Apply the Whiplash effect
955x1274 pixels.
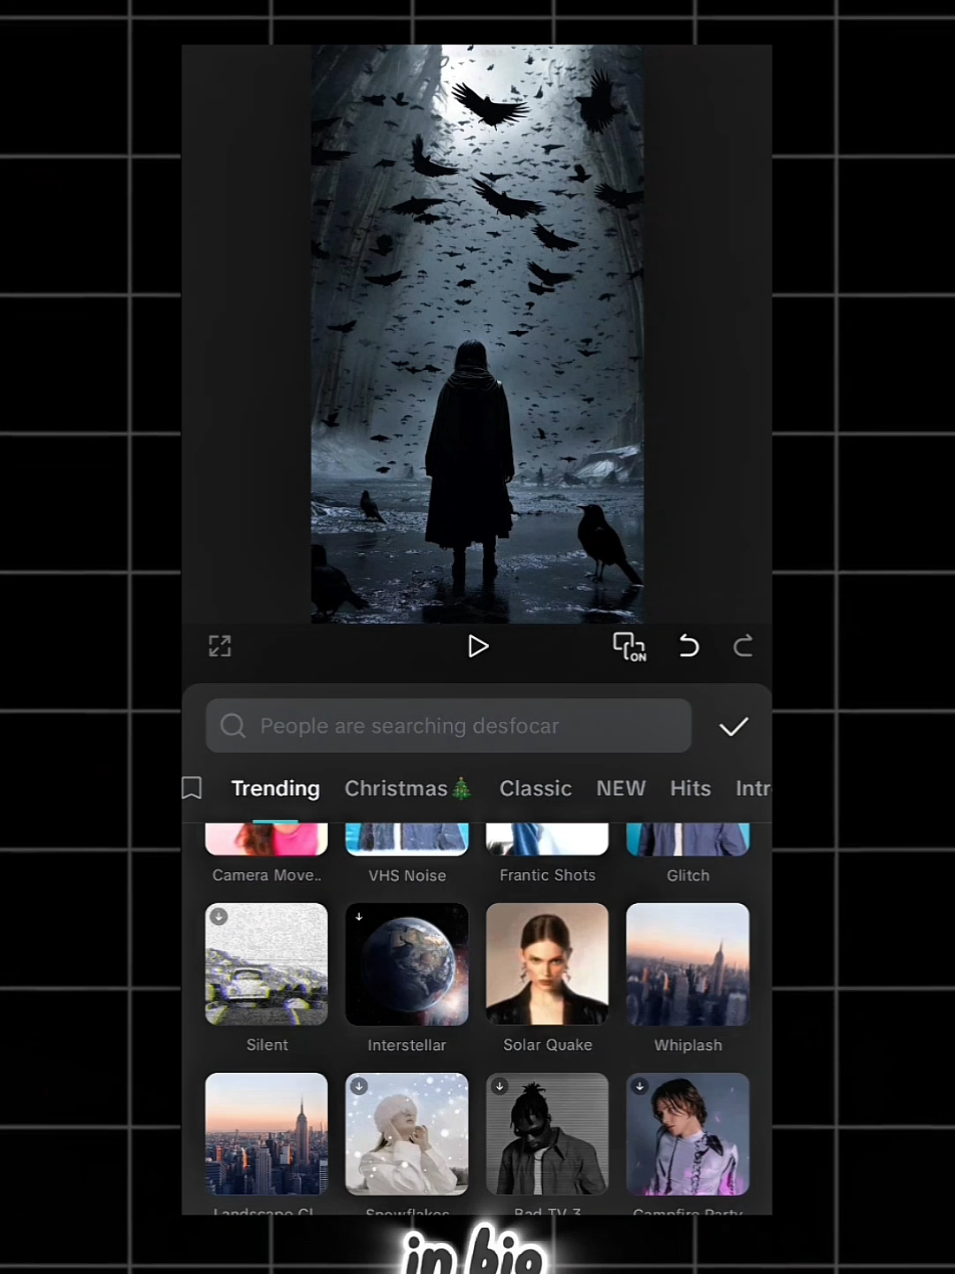[x=688, y=964]
